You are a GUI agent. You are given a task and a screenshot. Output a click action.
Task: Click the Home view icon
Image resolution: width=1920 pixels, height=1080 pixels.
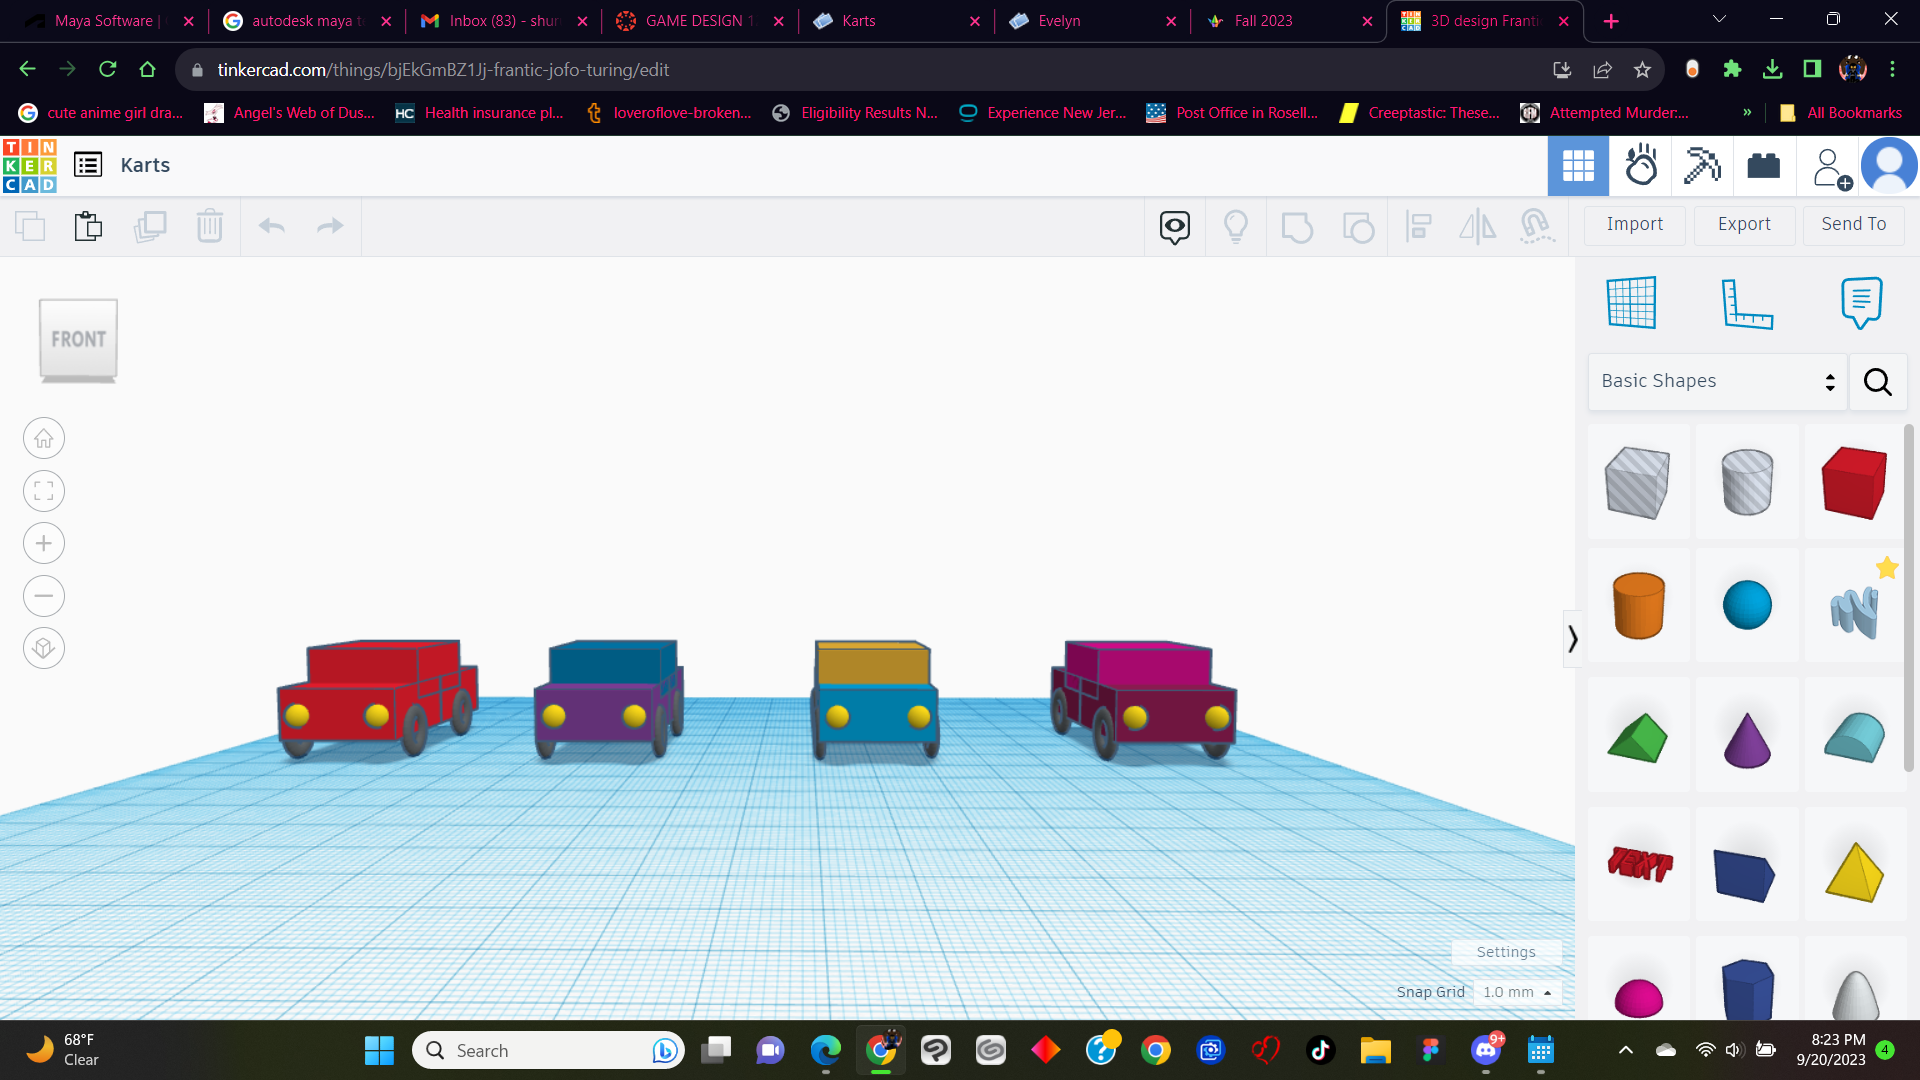pos(44,439)
